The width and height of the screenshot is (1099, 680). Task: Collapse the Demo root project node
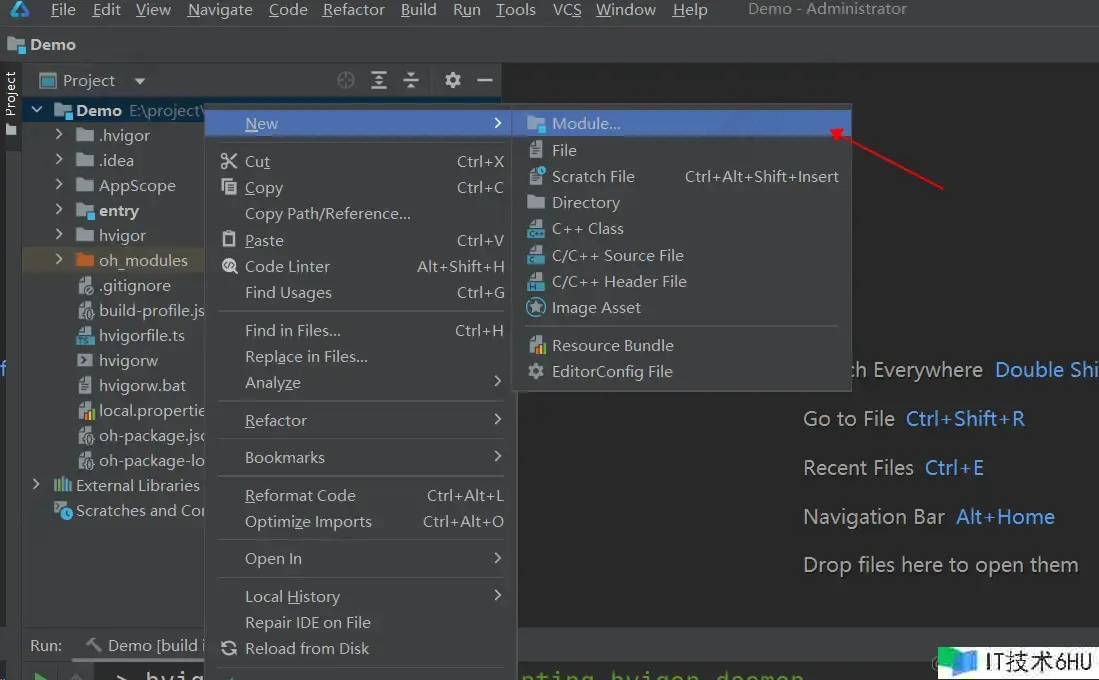37,110
